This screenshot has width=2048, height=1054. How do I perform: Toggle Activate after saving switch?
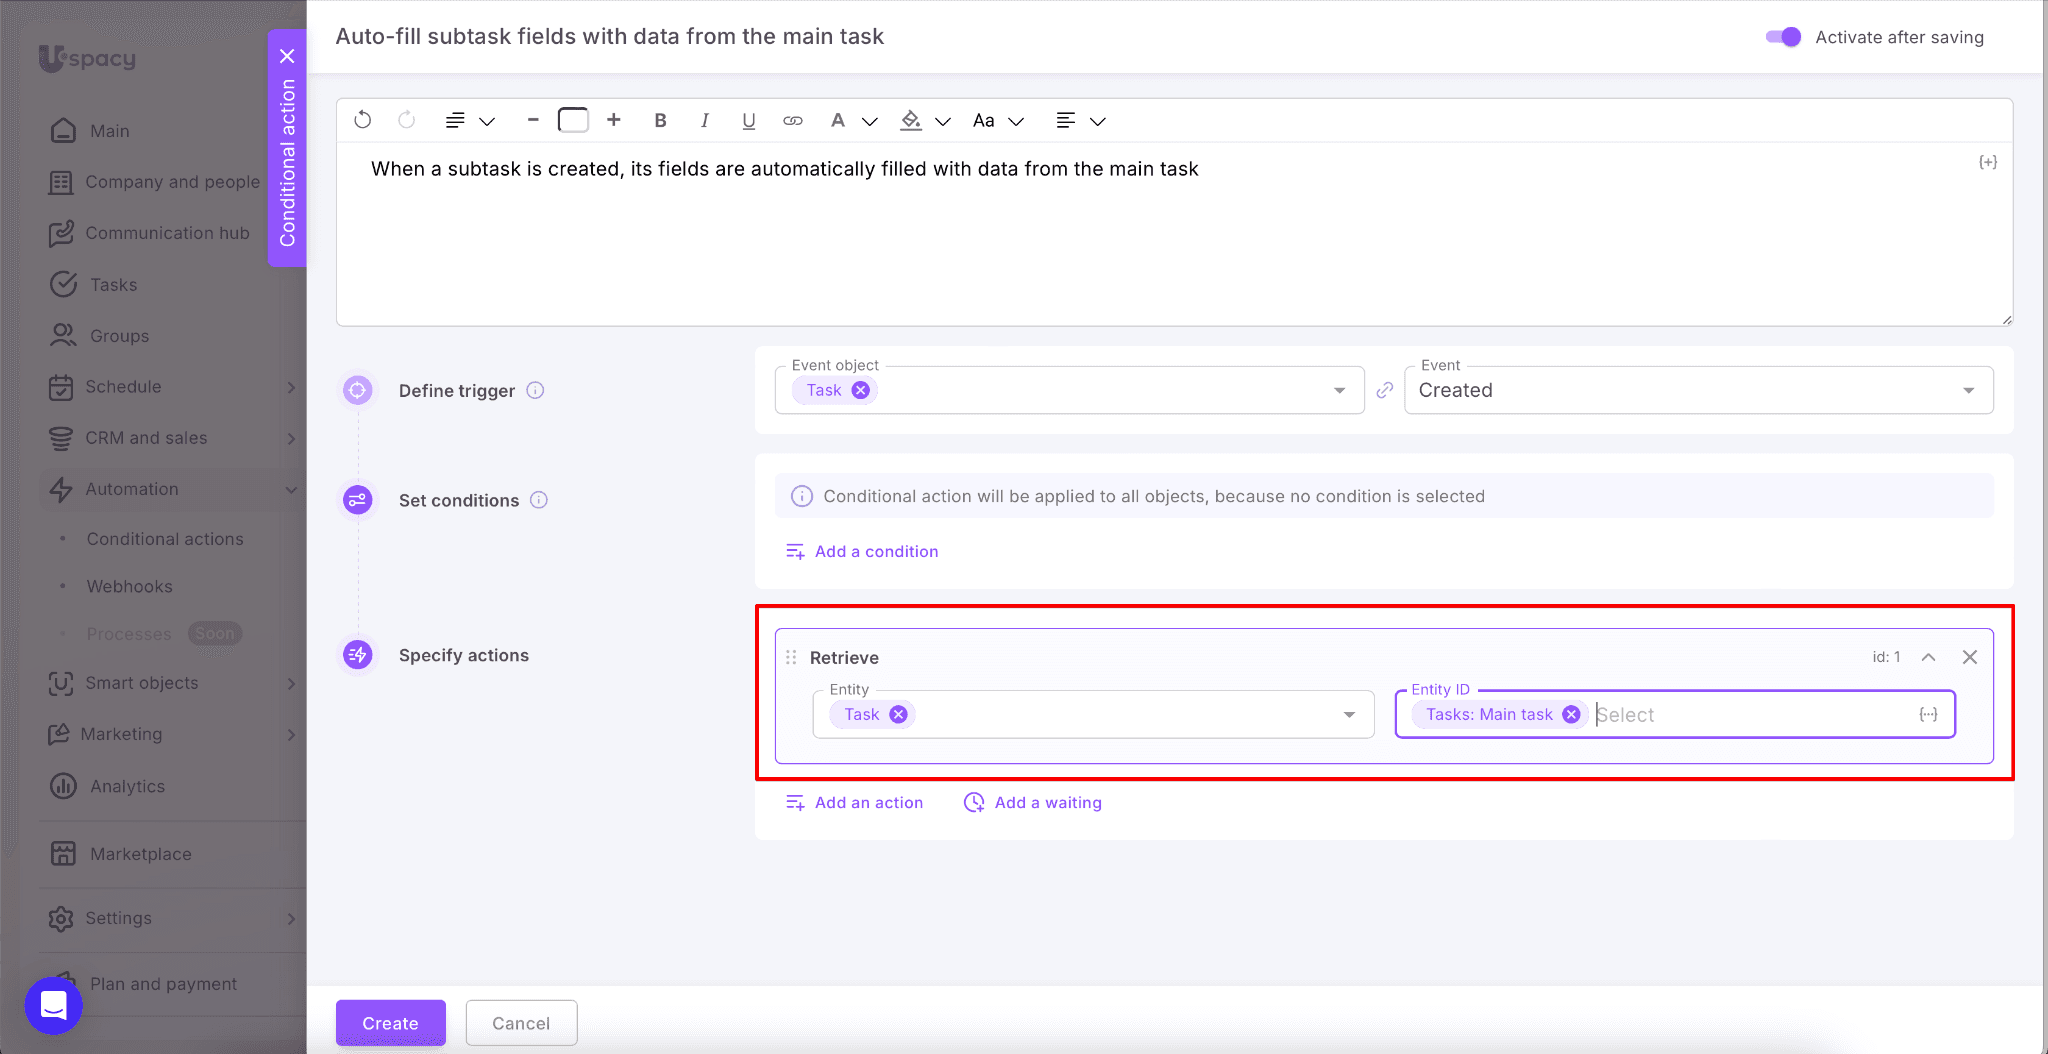(x=1783, y=37)
